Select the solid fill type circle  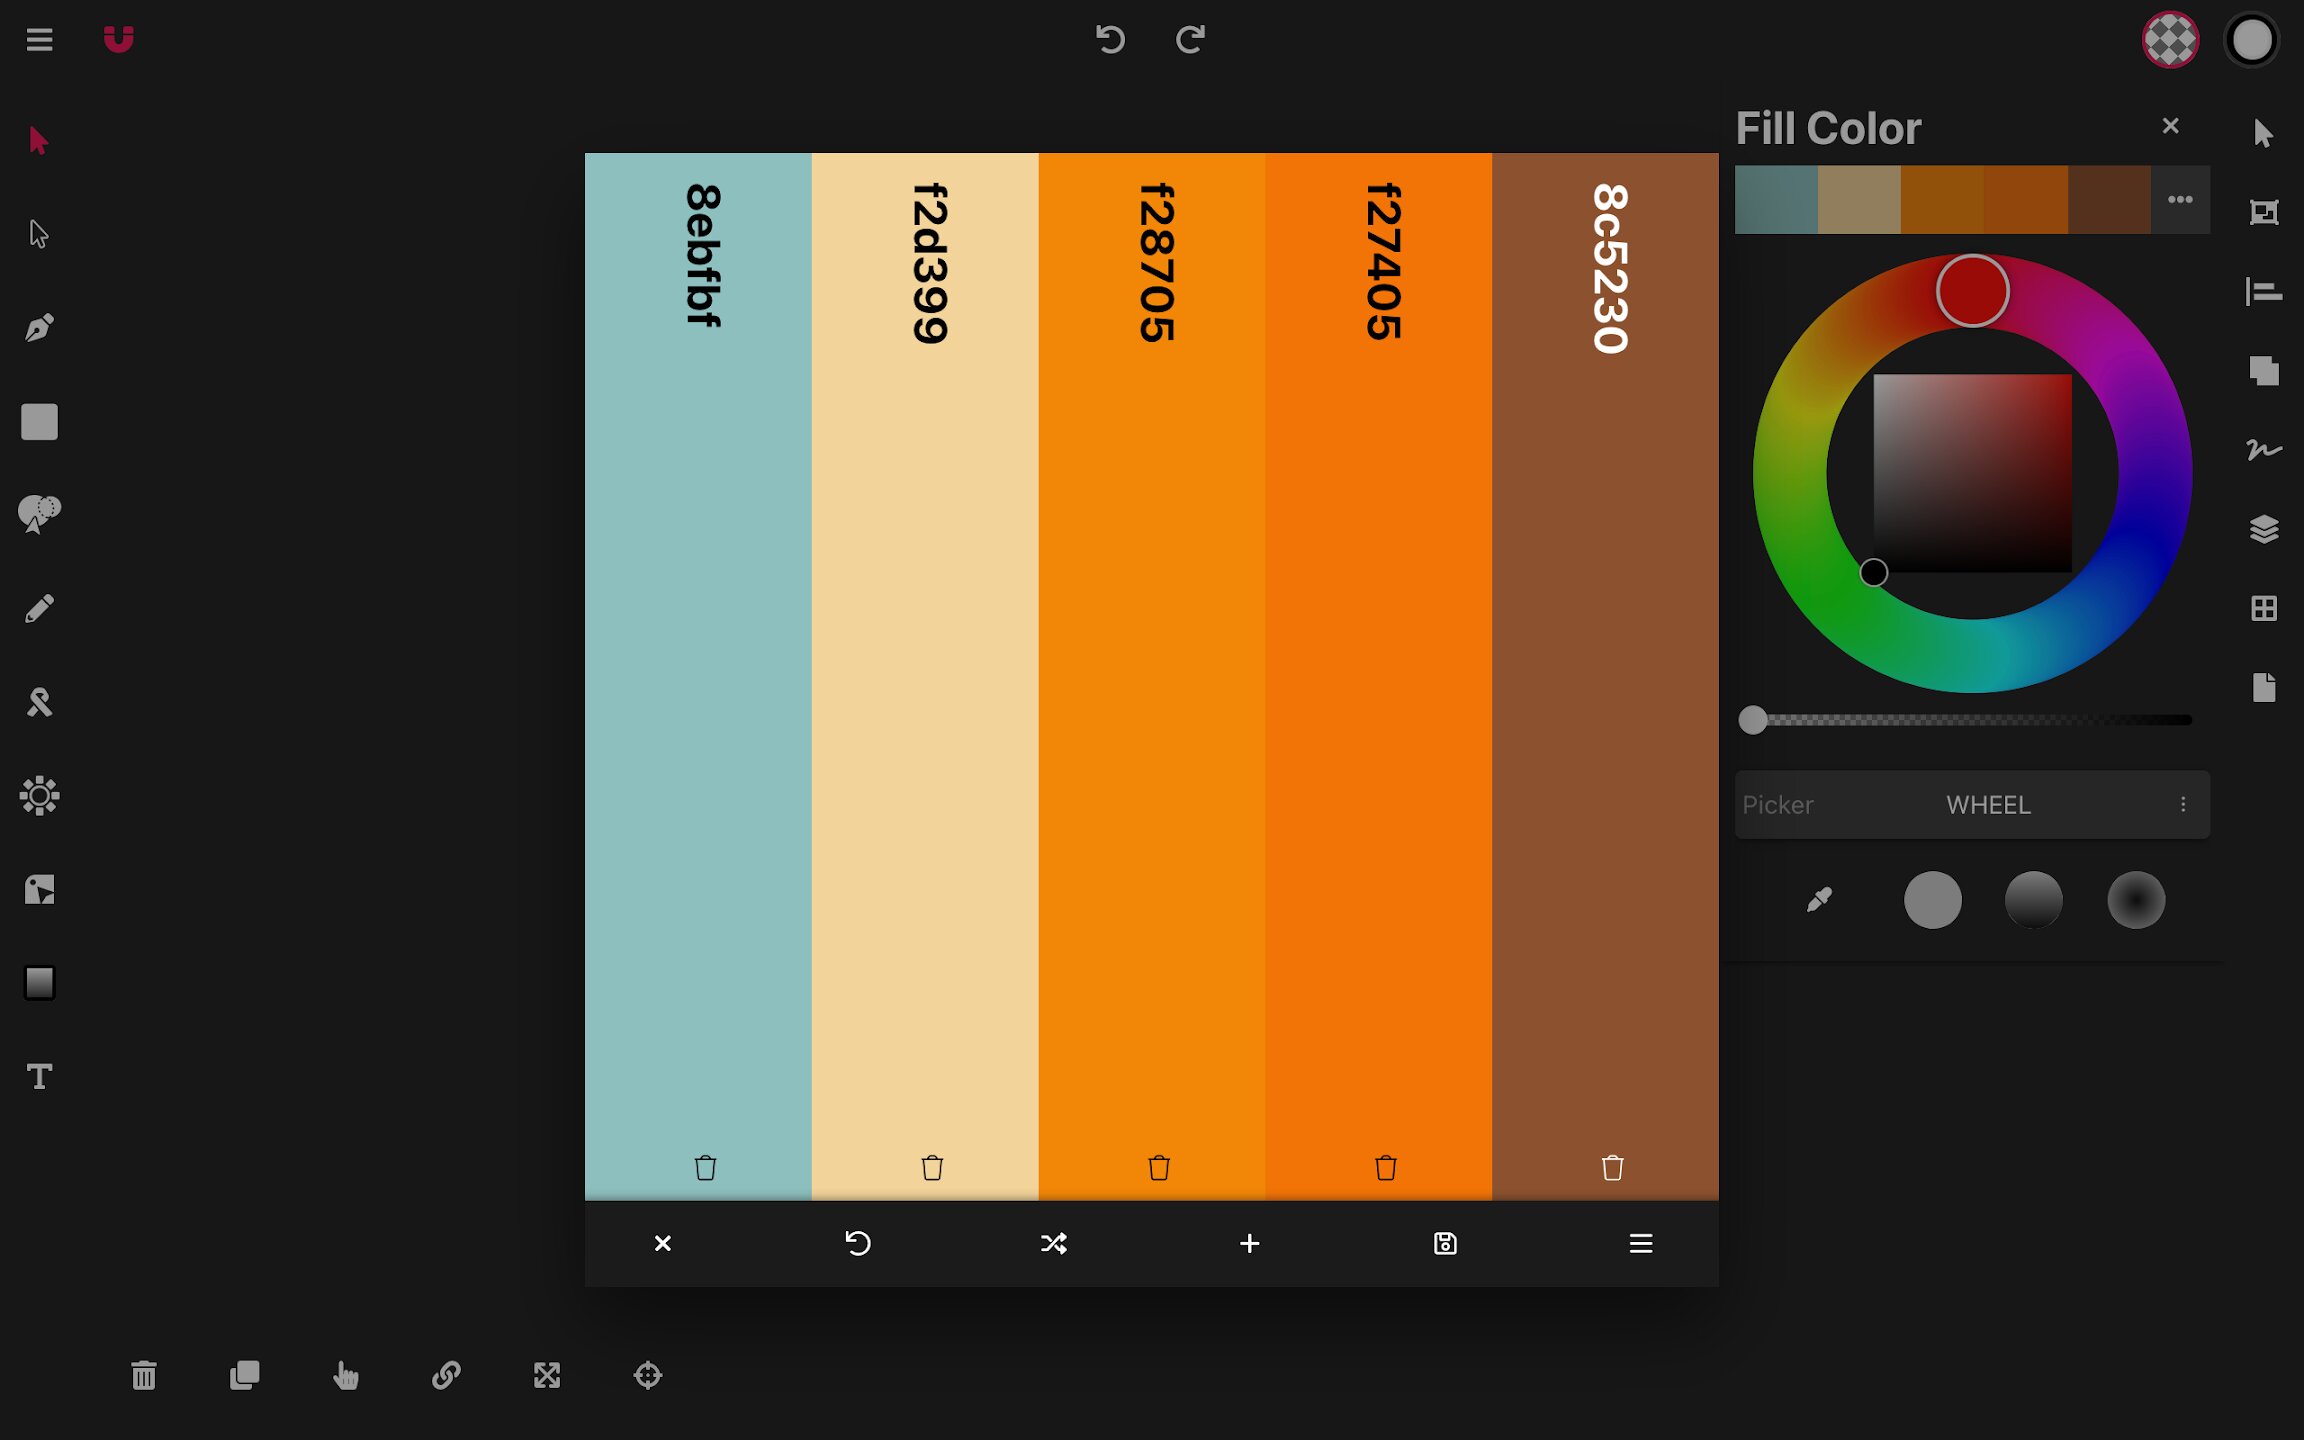click(x=1932, y=899)
